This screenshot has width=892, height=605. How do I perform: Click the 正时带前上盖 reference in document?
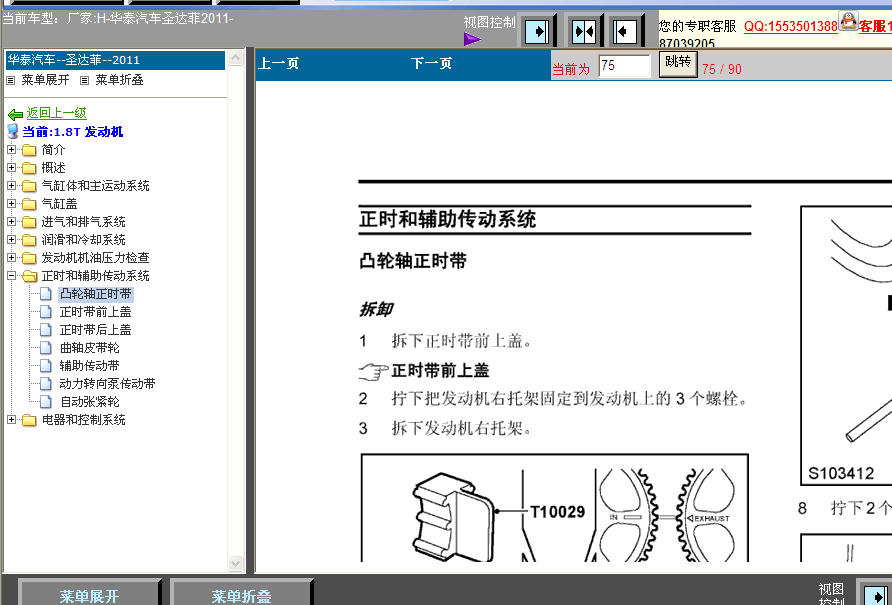(x=440, y=371)
